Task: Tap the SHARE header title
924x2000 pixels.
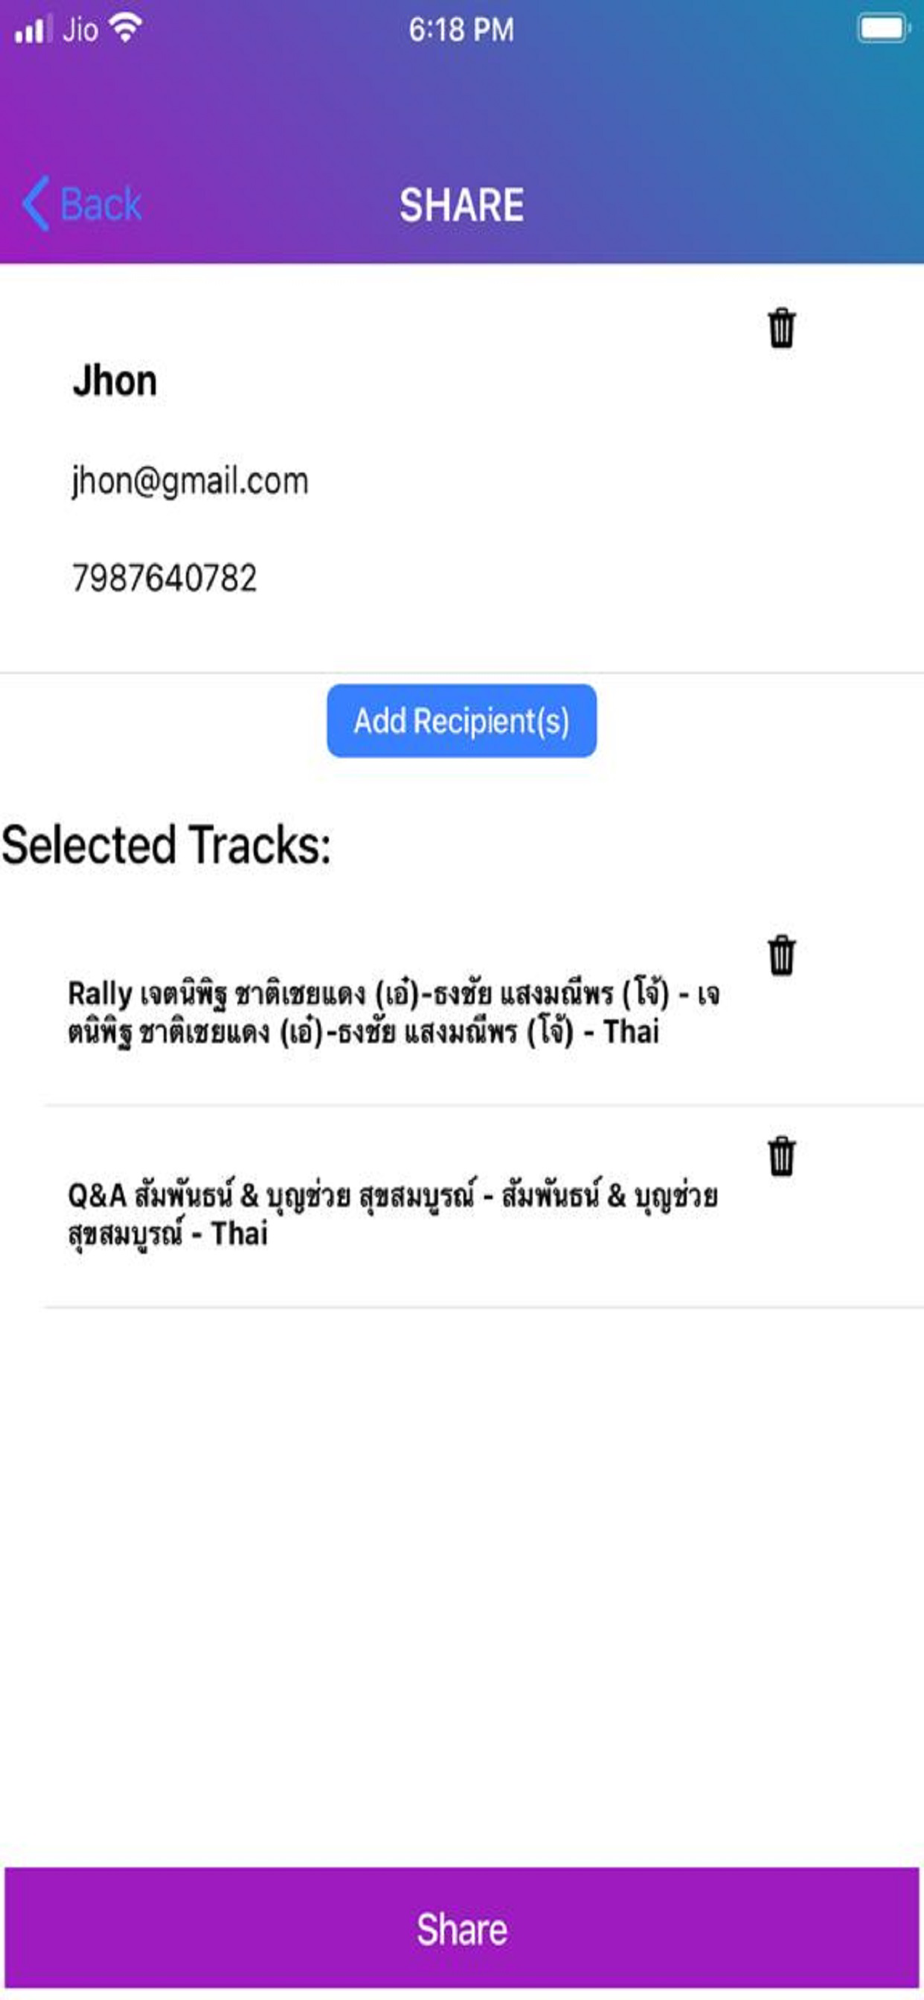Action: tap(461, 205)
